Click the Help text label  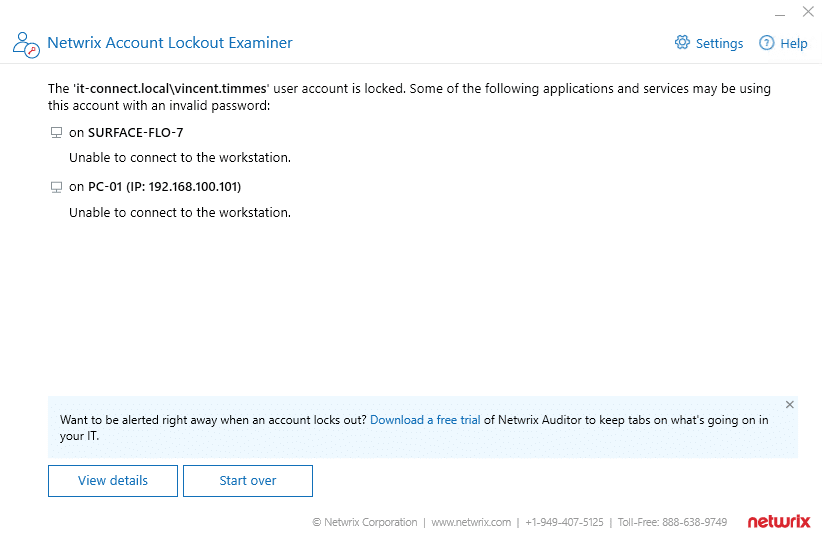[x=794, y=44]
